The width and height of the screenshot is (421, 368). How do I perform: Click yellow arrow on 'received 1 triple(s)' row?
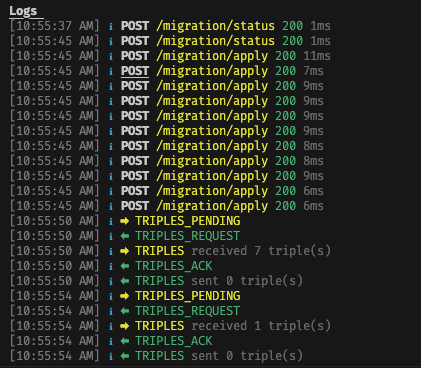point(125,326)
